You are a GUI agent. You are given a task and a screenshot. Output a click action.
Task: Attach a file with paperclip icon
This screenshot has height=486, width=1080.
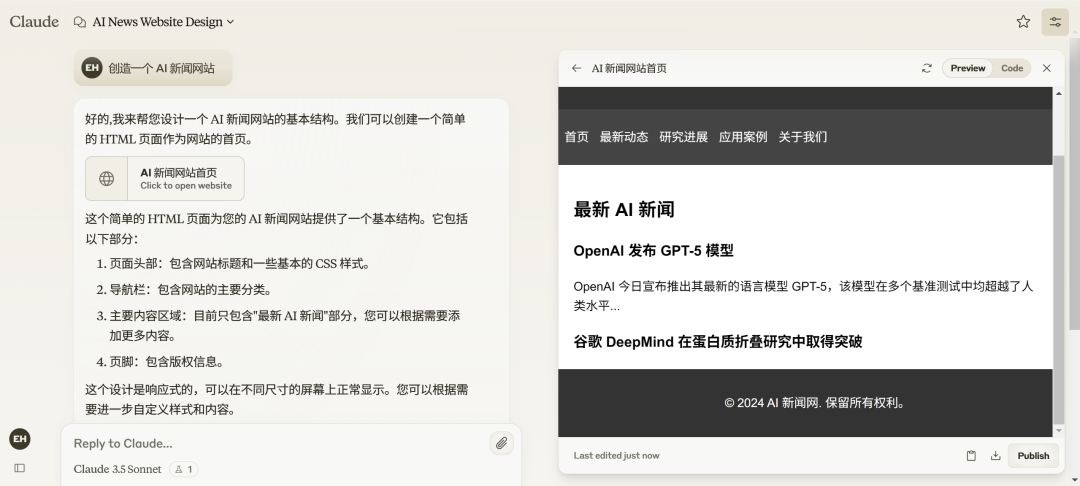501,443
